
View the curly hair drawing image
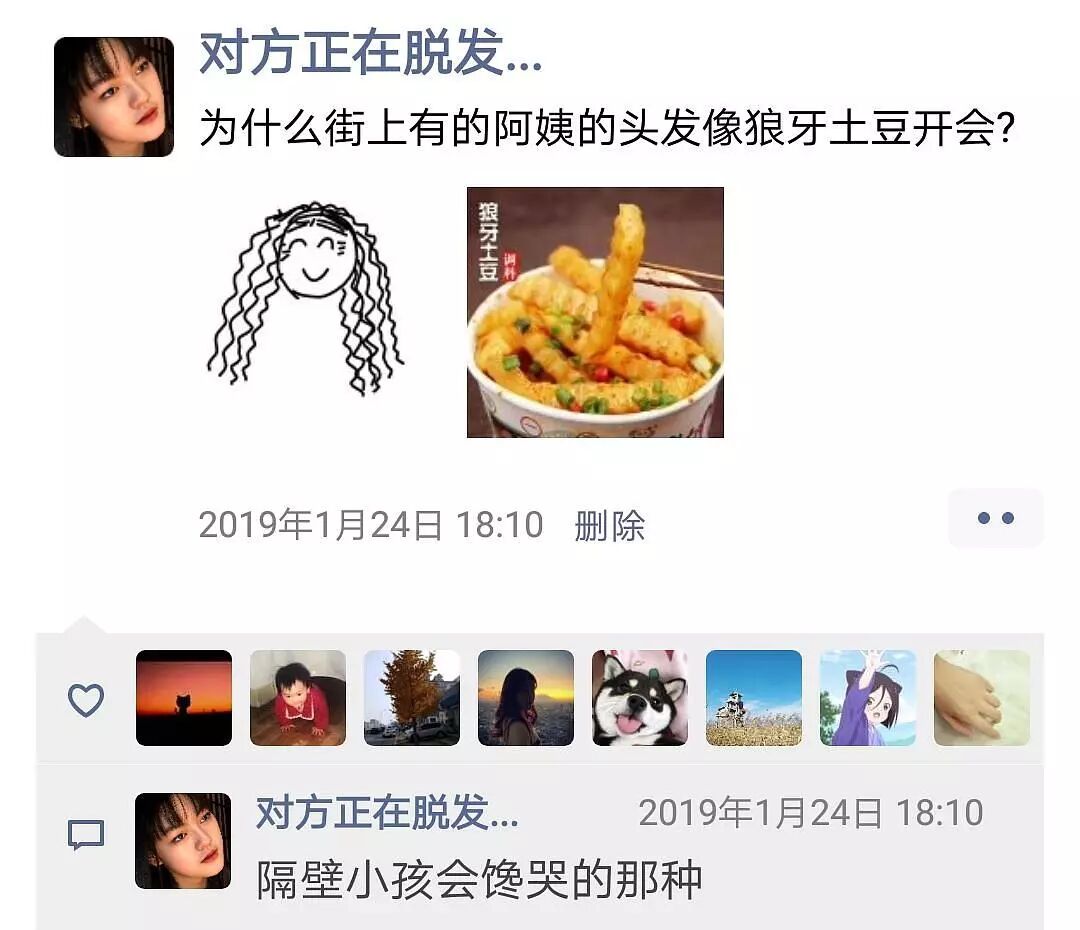coord(307,298)
